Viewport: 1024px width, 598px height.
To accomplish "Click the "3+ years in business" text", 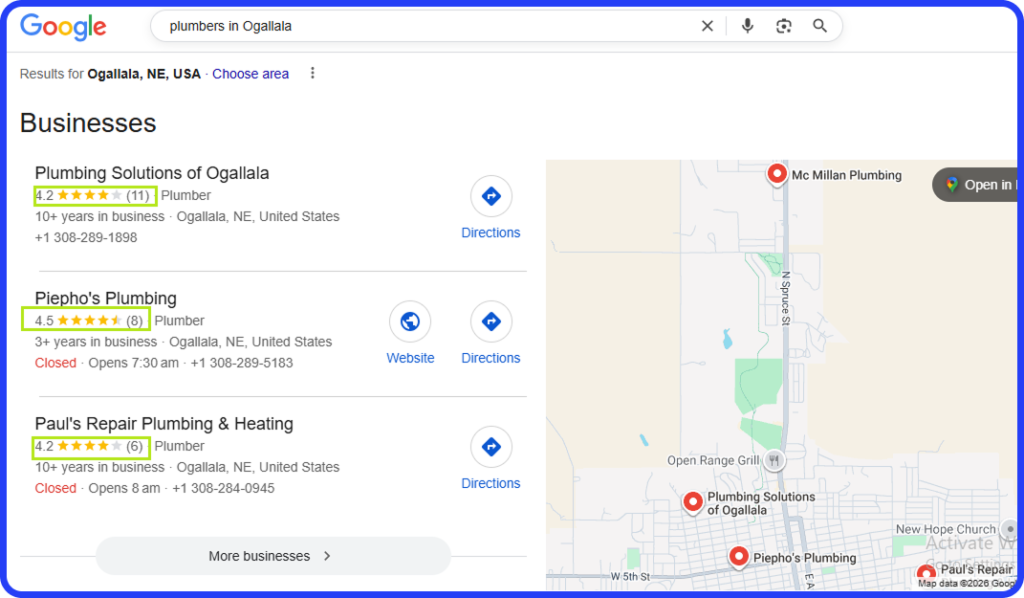I will point(96,342).
